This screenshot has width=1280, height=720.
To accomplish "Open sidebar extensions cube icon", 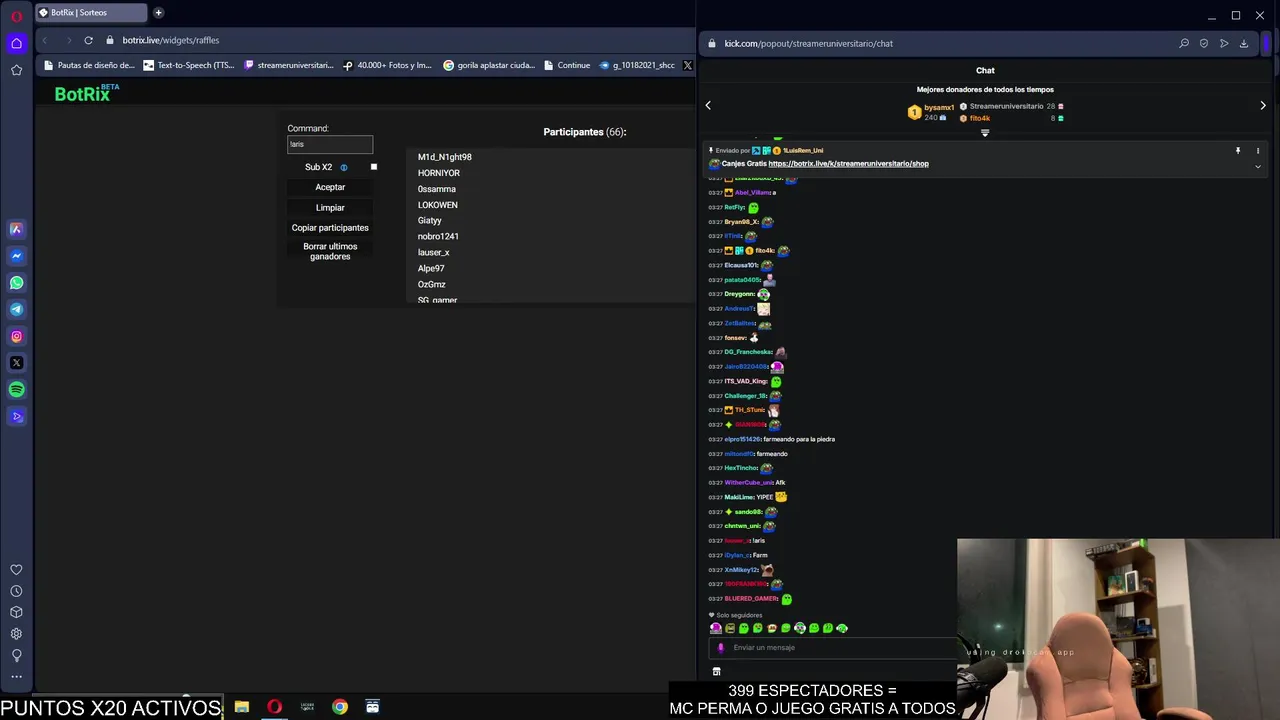I will click(x=16, y=612).
